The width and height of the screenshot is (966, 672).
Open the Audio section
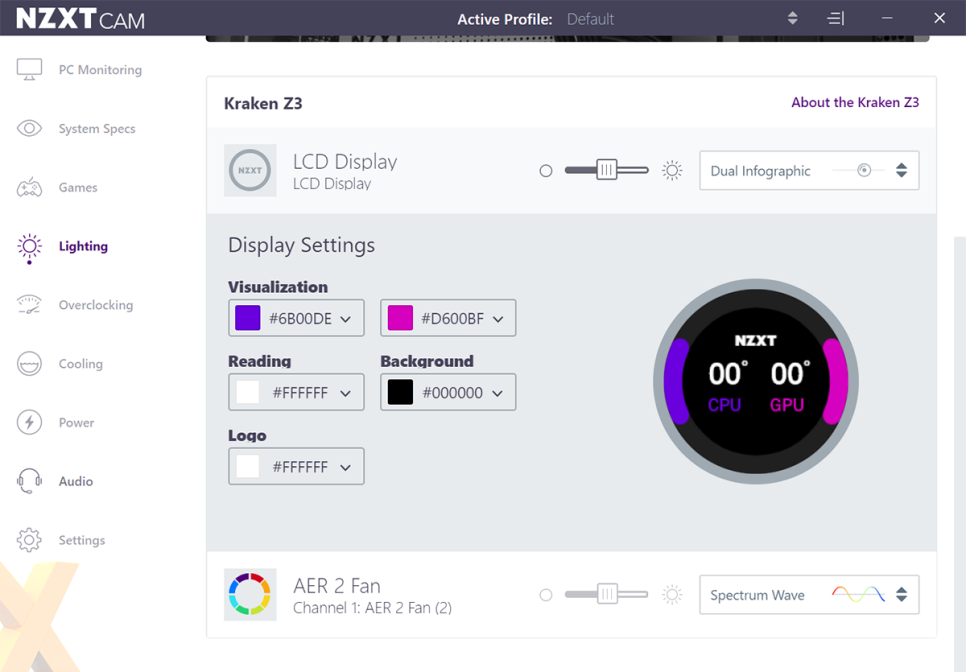76,481
